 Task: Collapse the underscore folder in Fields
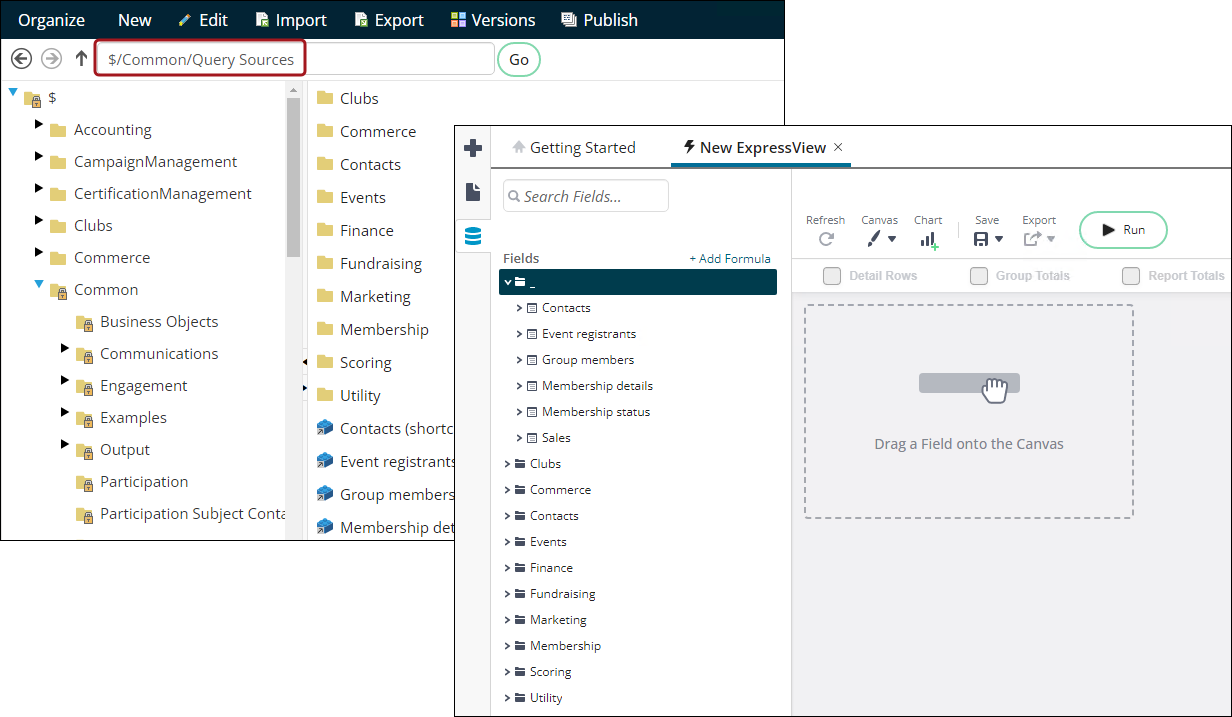click(508, 282)
